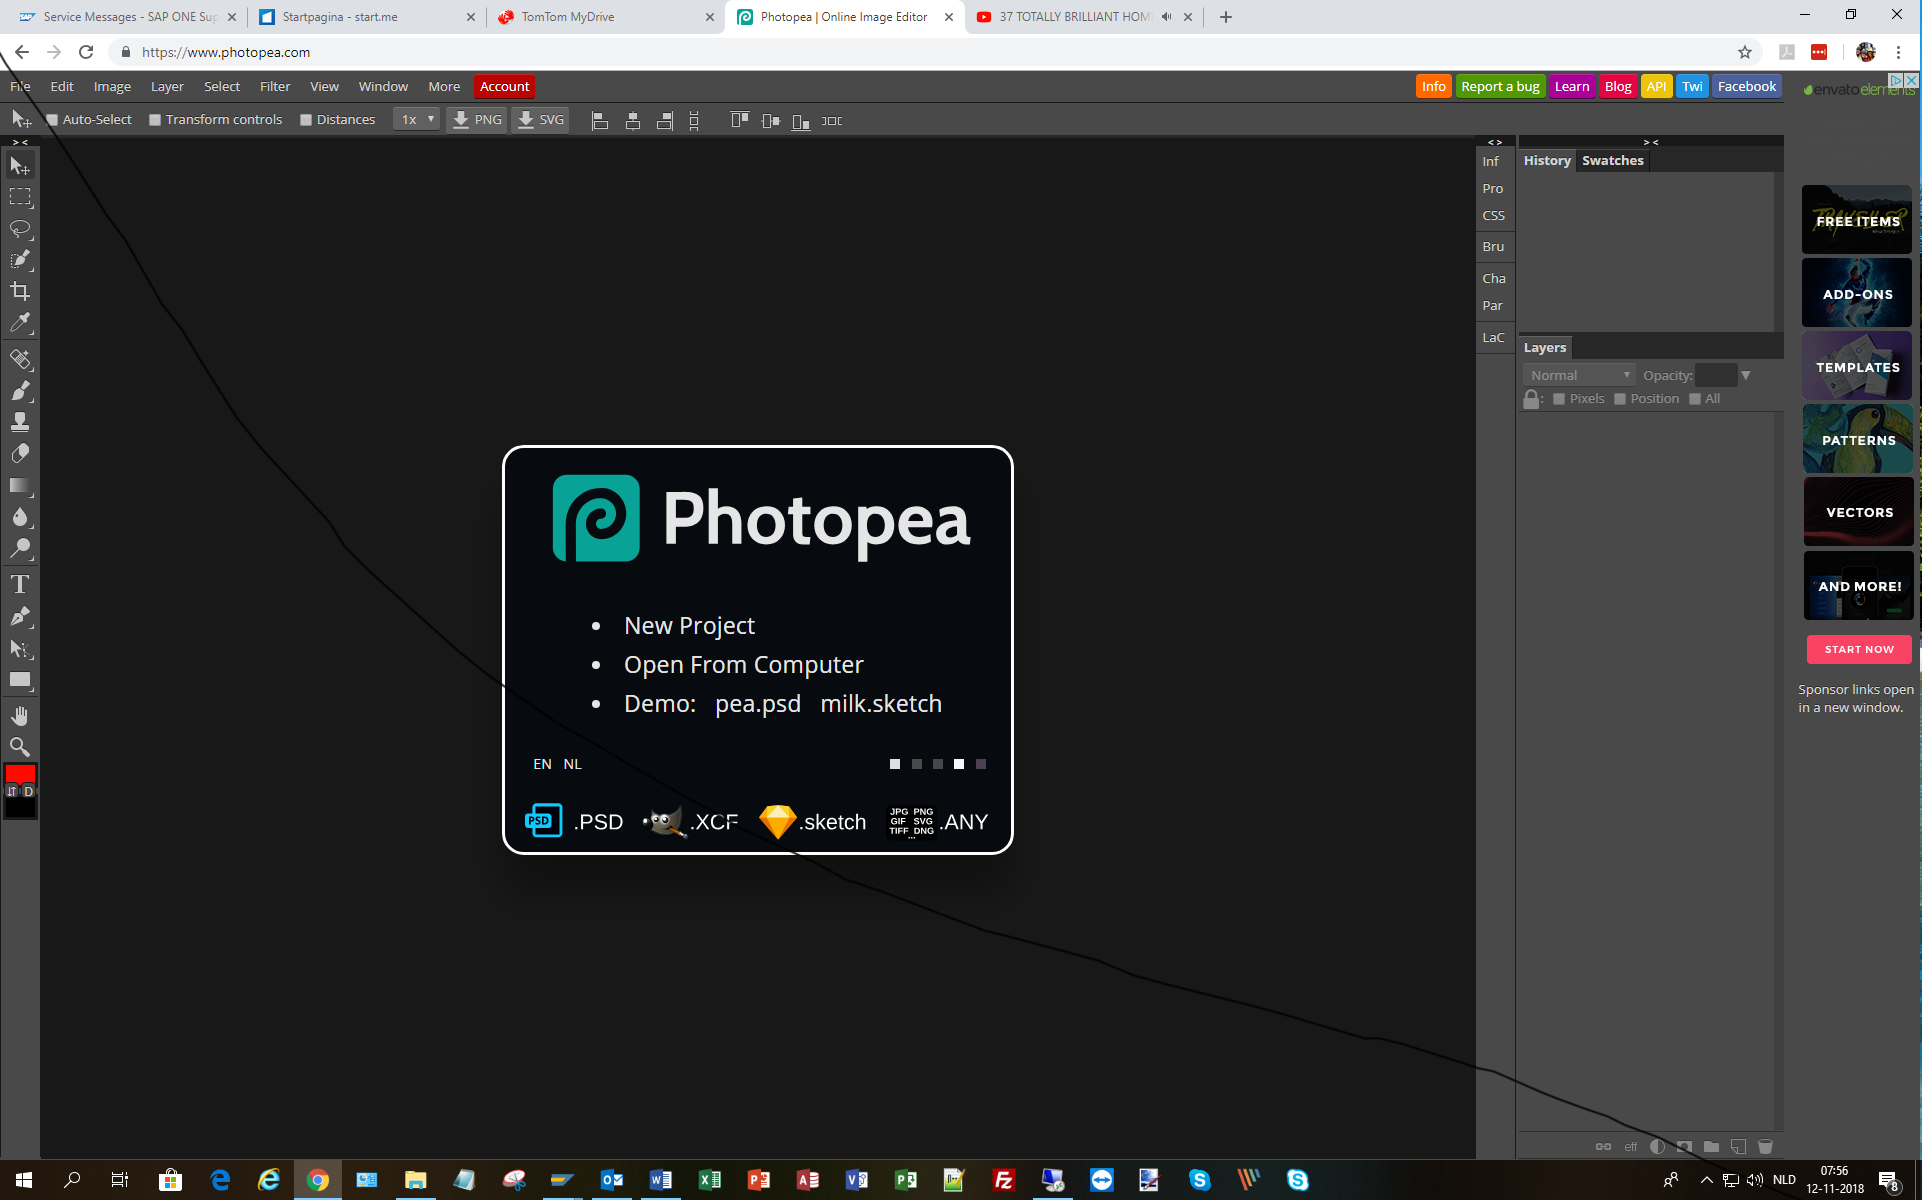Screen dimensions: 1922x1200
Task: Check the lock All checkbox
Action: 1695,399
